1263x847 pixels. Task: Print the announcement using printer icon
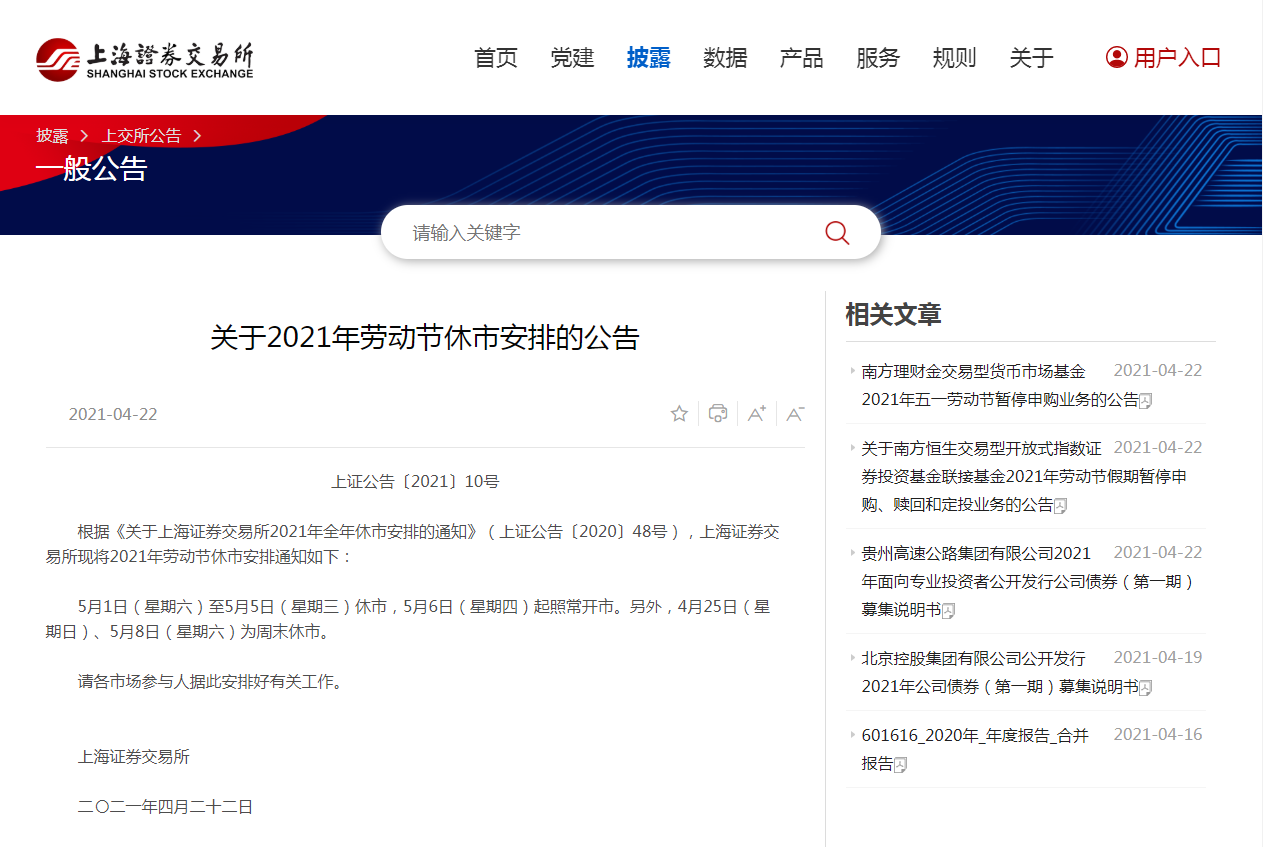(718, 414)
